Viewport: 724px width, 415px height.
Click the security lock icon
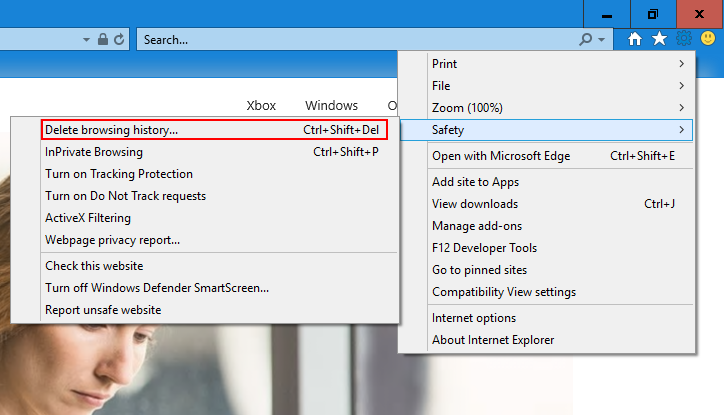103,39
